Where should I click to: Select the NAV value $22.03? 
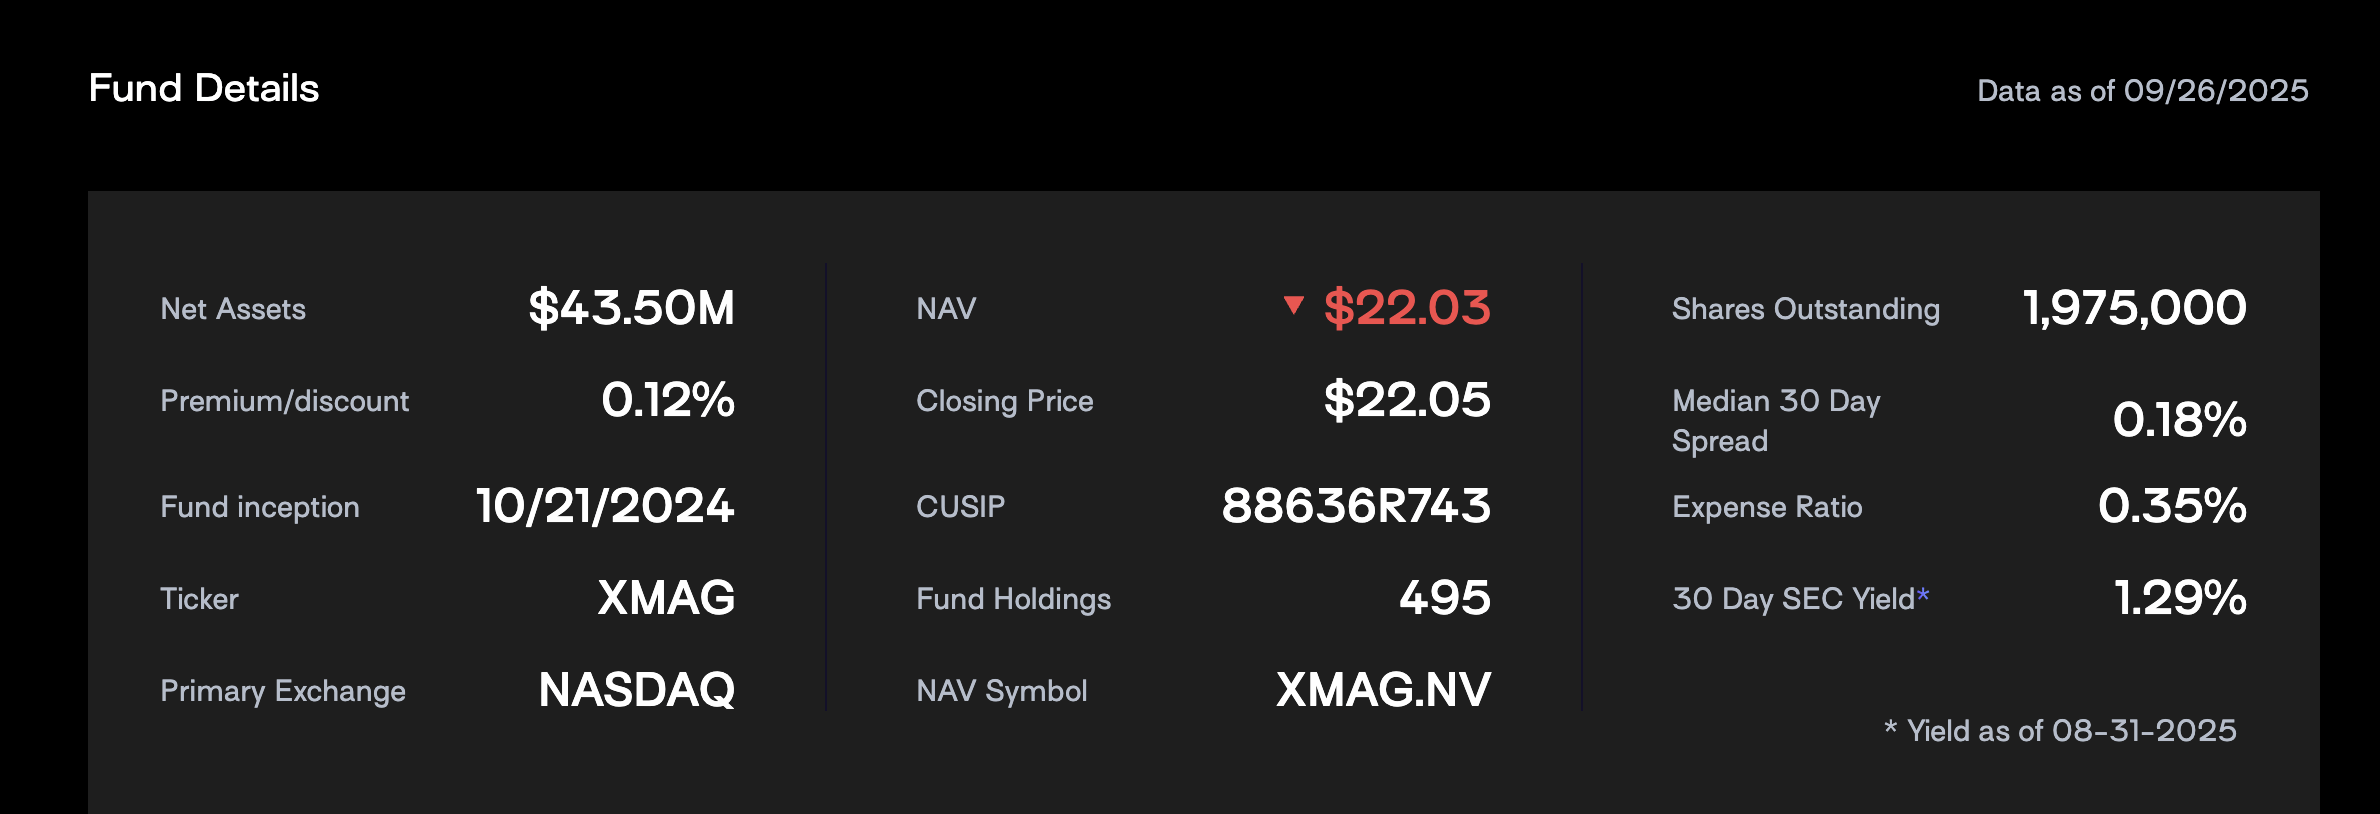coord(1407,308)
